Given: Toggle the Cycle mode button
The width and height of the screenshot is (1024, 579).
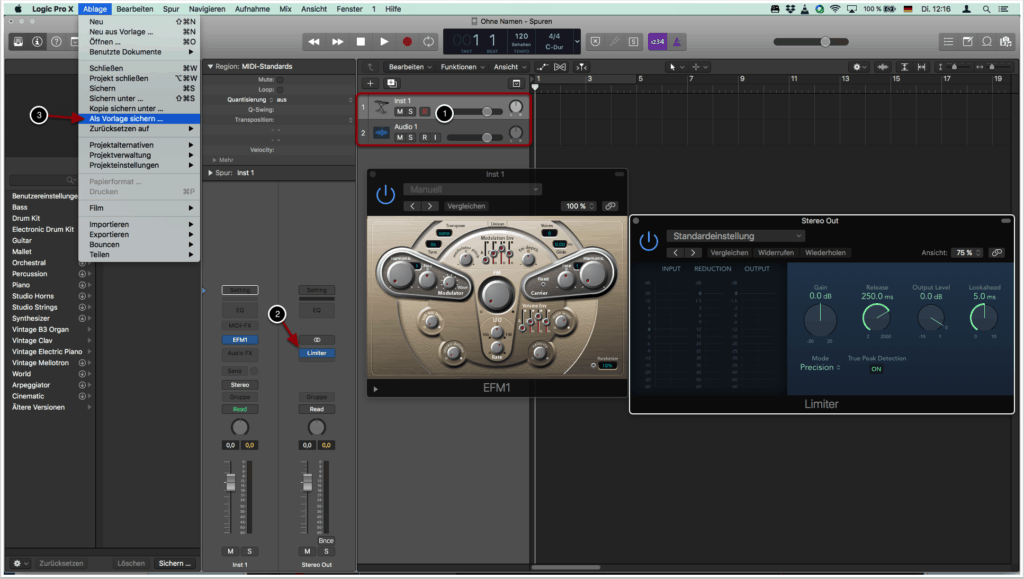Looking at the screenshot, I should tap(429, 42).
